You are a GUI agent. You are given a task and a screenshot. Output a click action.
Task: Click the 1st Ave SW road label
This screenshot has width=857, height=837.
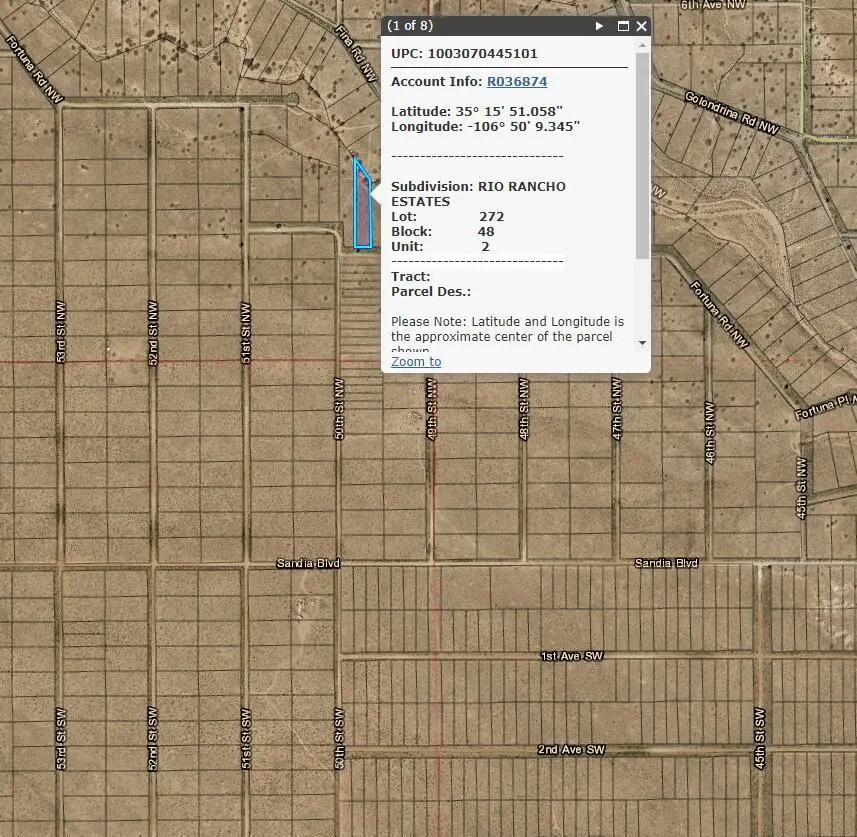coord(572,656)
